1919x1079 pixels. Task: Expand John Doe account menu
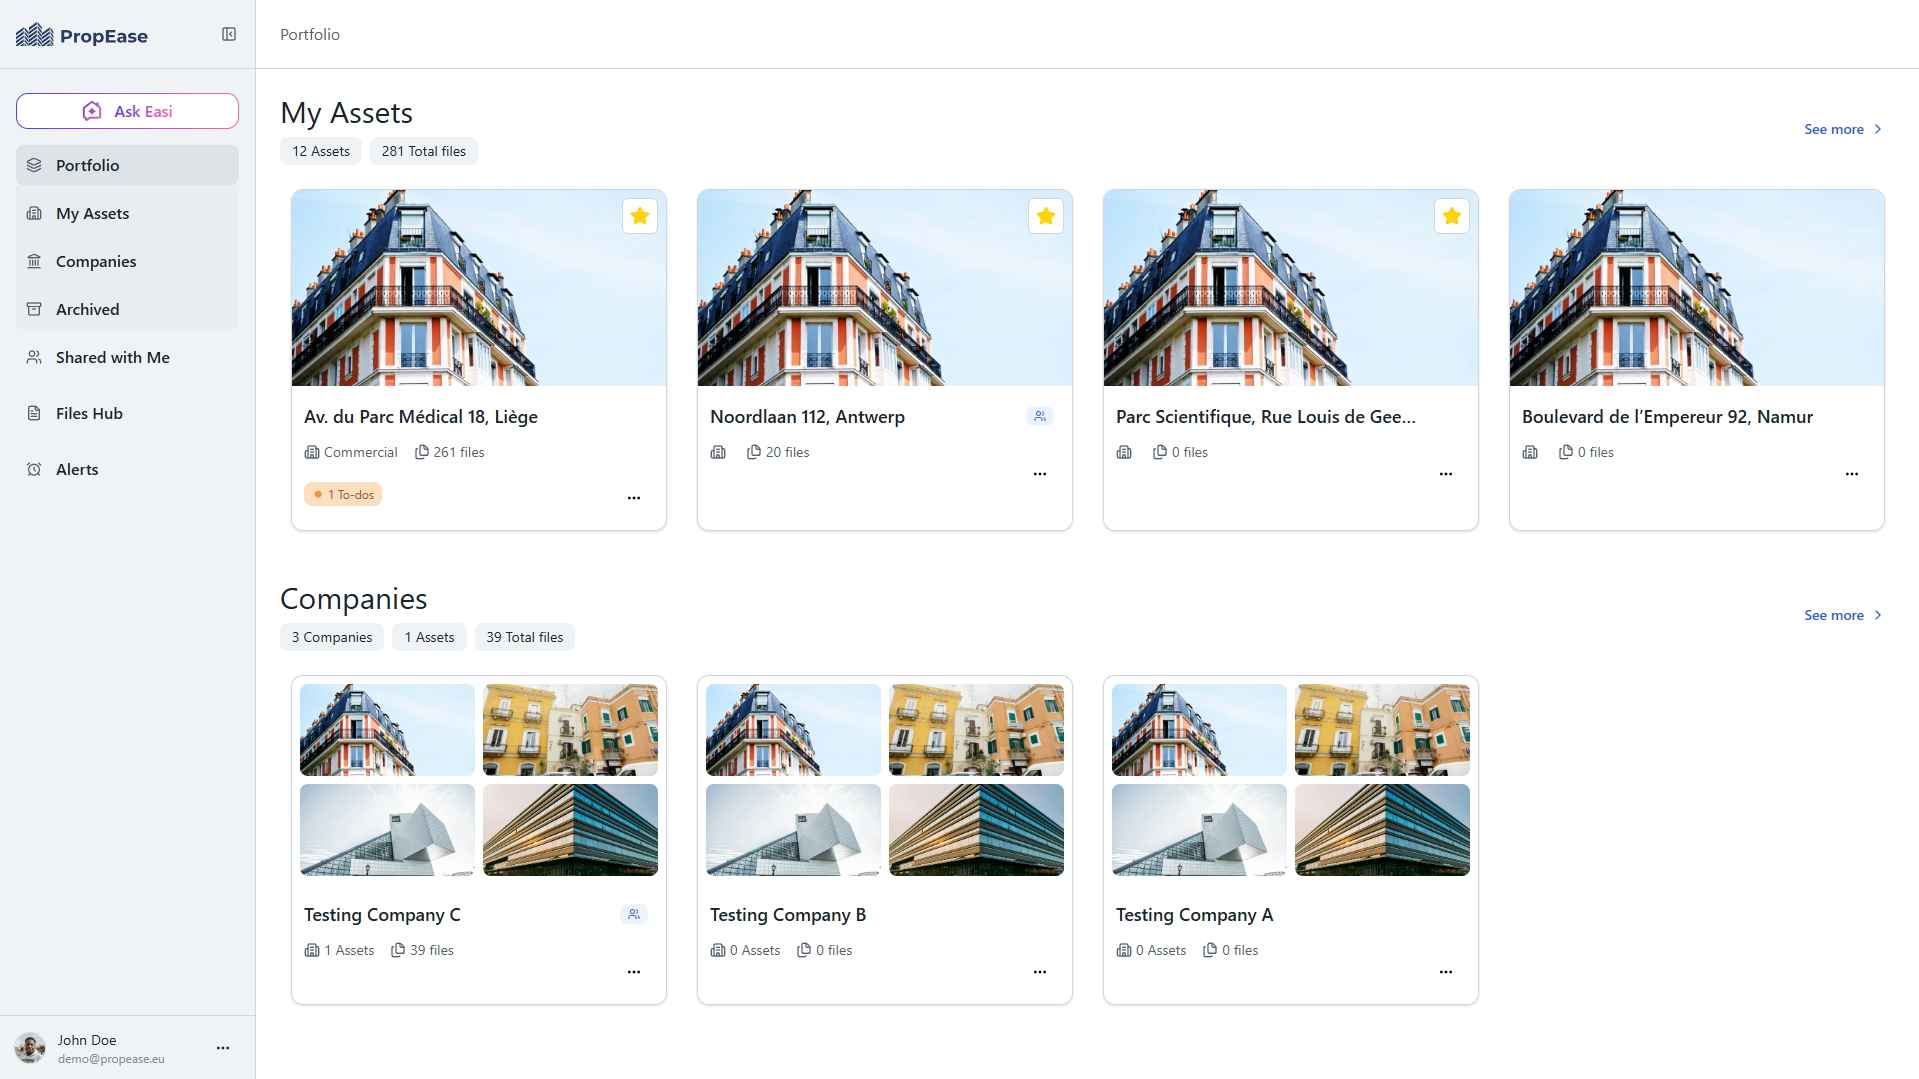click(223, 1048)
